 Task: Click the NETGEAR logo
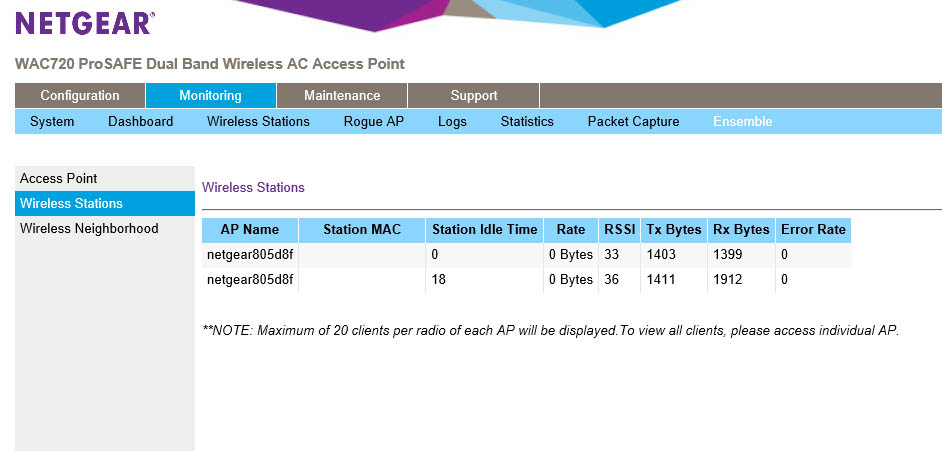pos(85,23)
